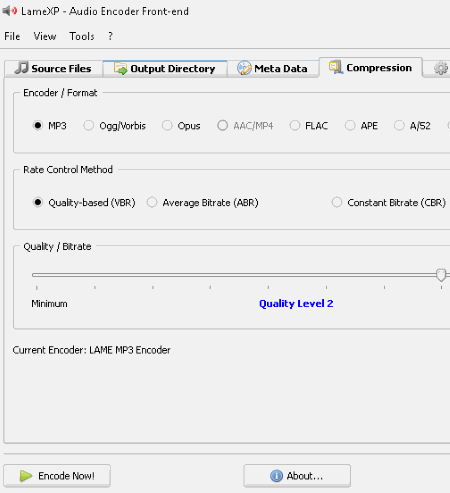Click the Current Encoder: LAME MP3 Encoder text
Viewport: 450px width, 493px height.
click(x=92, y=350)
